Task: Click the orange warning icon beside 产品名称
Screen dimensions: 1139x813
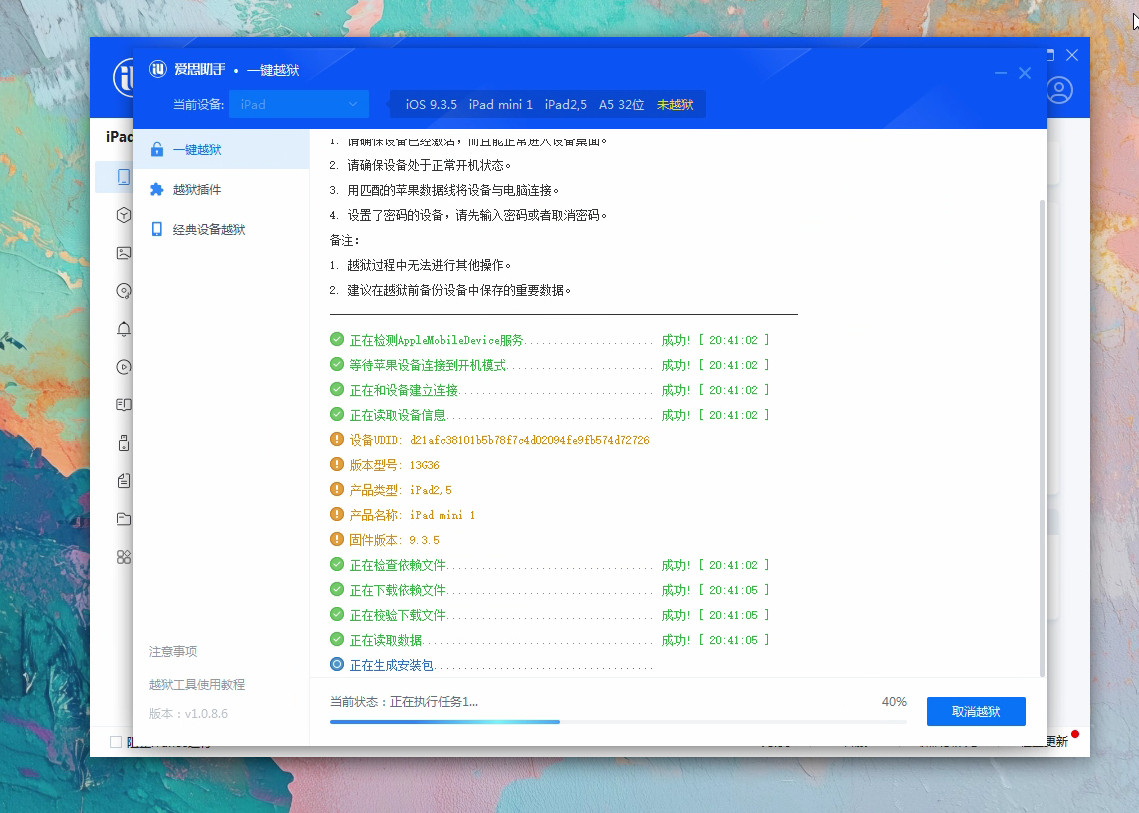Action: point(337,514)
